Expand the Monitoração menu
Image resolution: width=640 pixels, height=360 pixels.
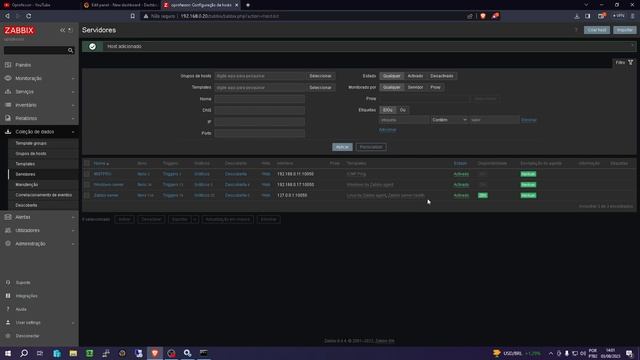(73, 78)
